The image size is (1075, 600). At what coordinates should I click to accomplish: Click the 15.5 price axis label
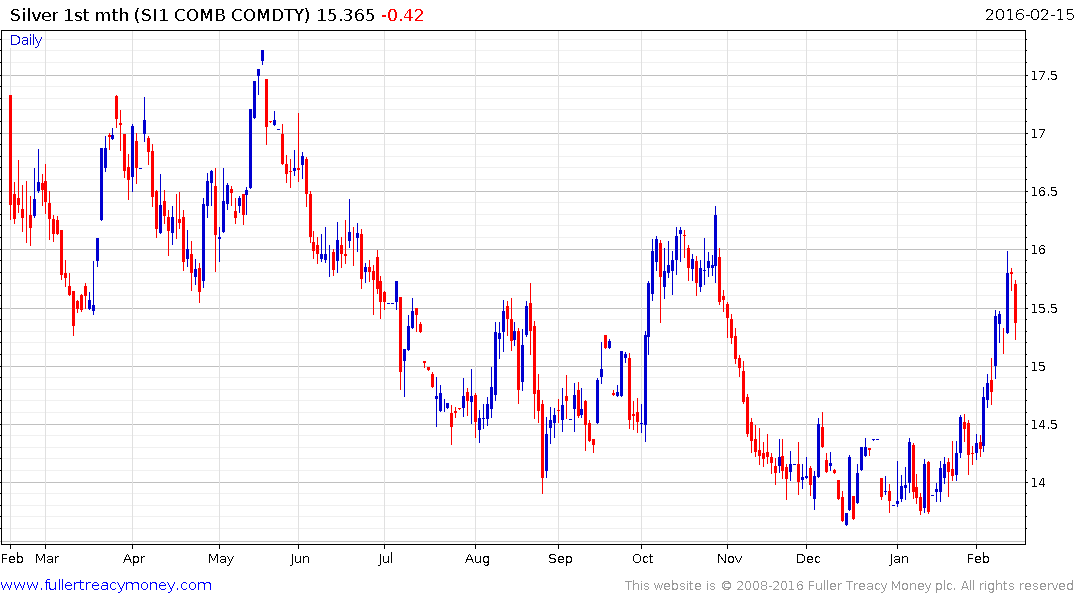[x=1044, y=309]
